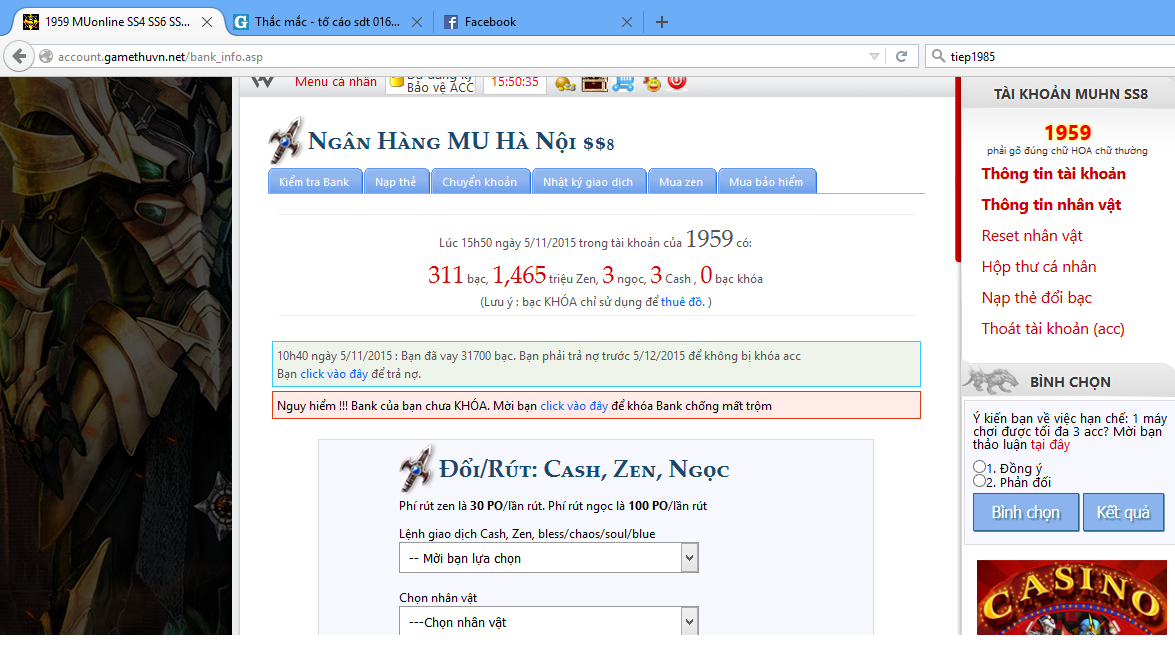The width and height of the screenshot is (1175, 648).
Task: Open the address bar history dropdown arrow
Action: click(x=874, y=56)
